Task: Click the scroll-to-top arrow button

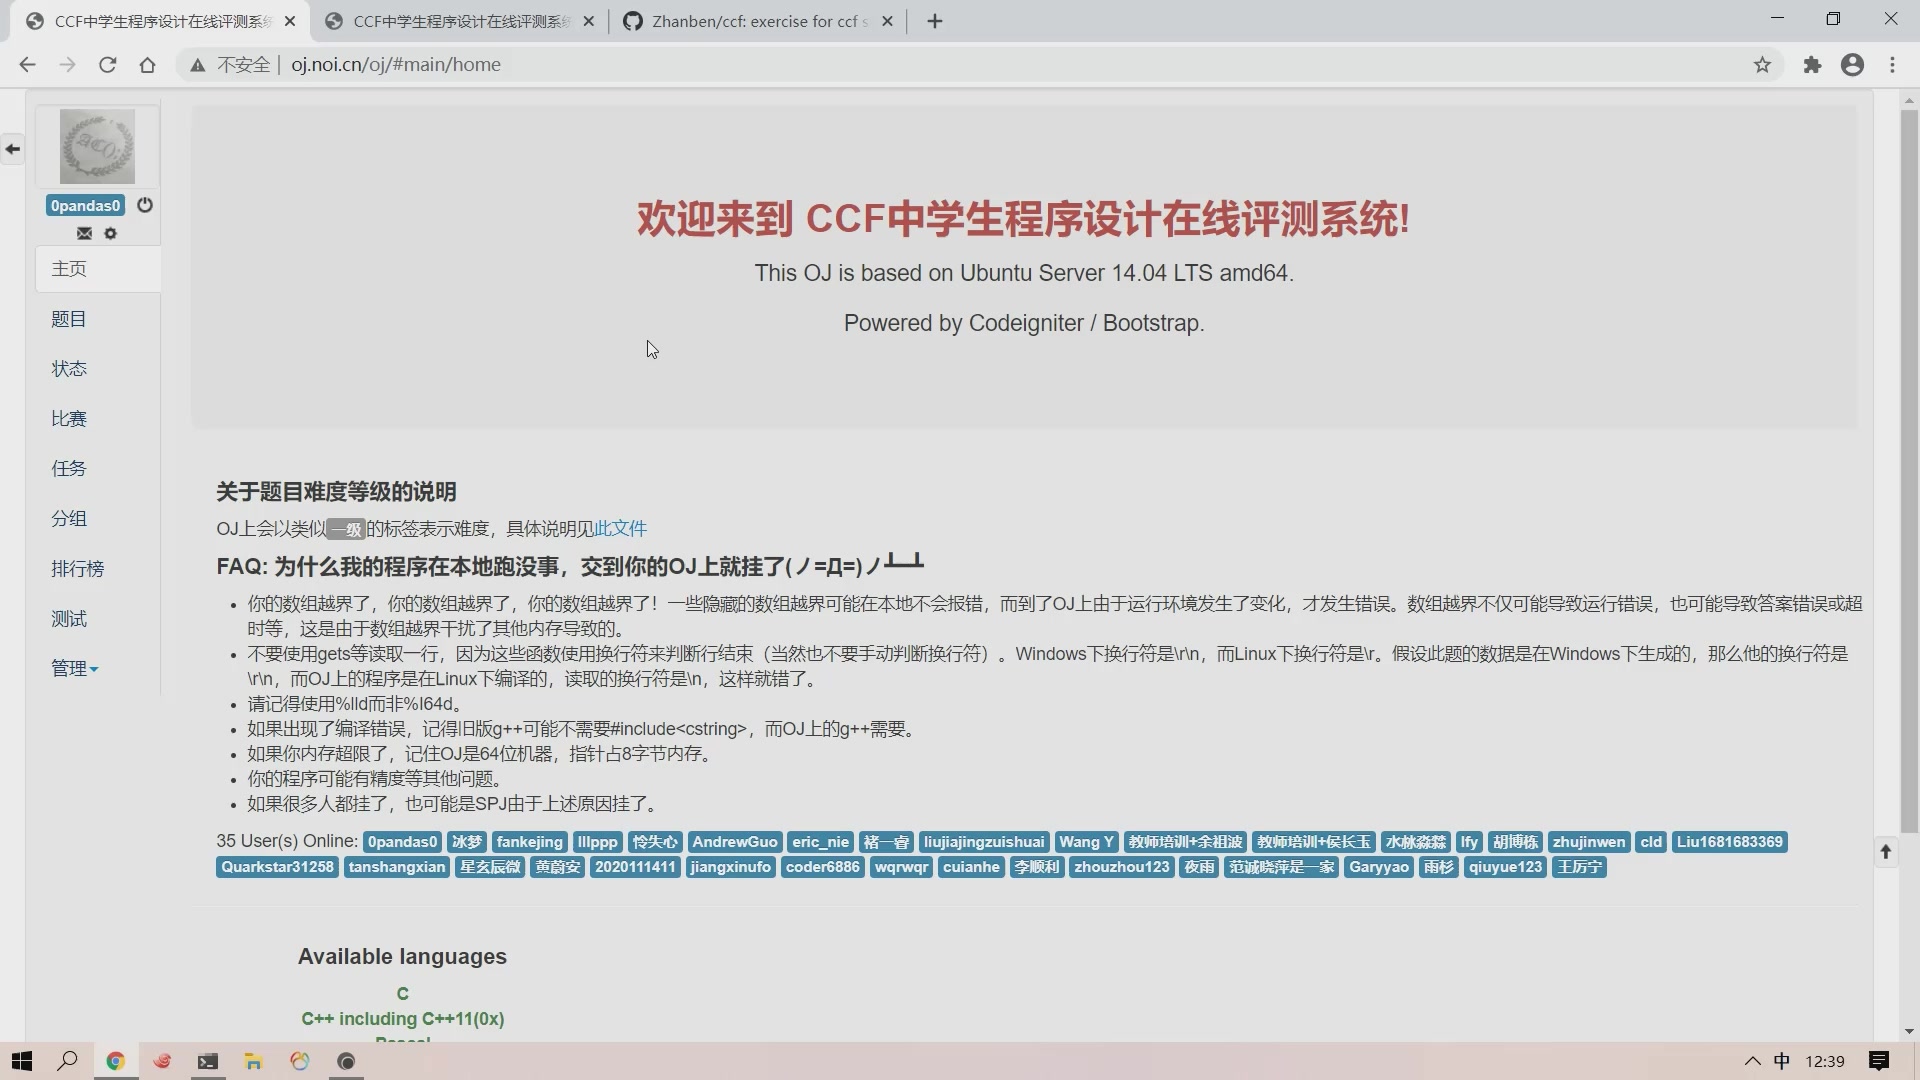Action: (x=1886, y=852)
